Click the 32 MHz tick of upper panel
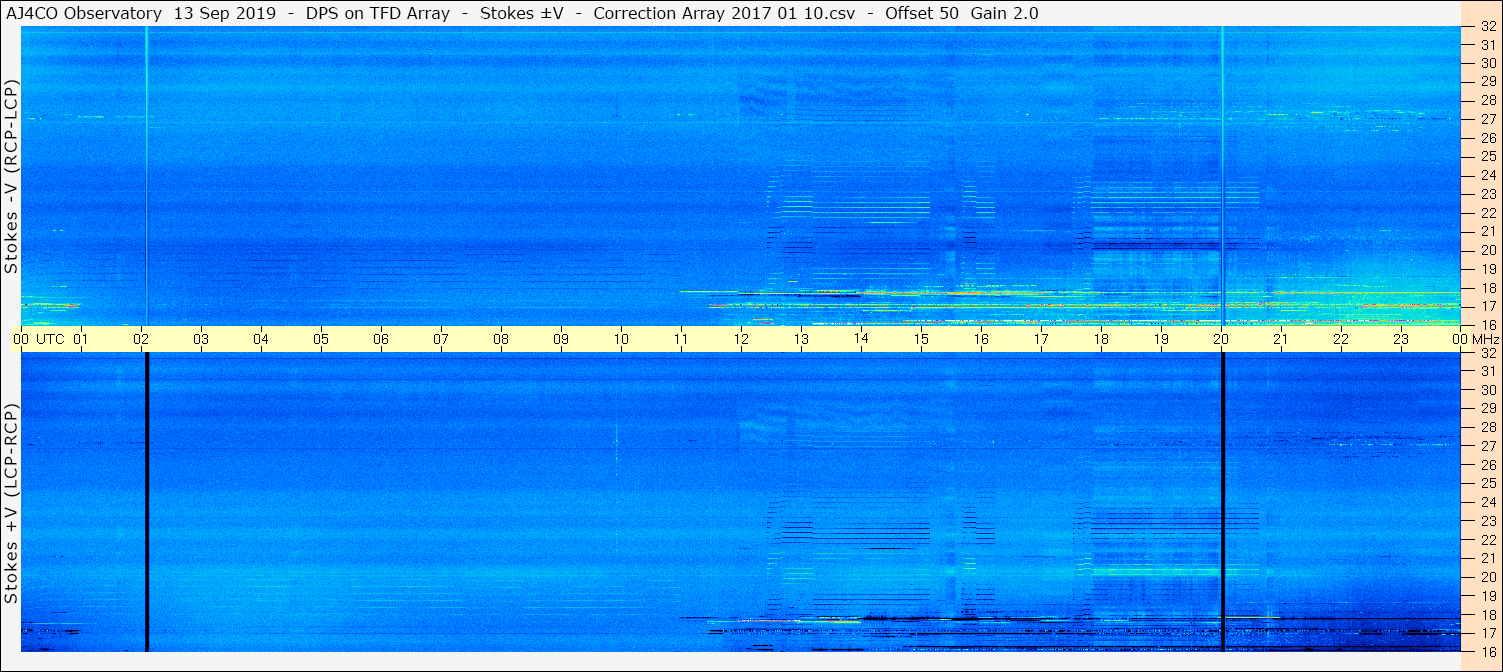This screenshot has width=1503, height=672. click(x=1487, y=26)
